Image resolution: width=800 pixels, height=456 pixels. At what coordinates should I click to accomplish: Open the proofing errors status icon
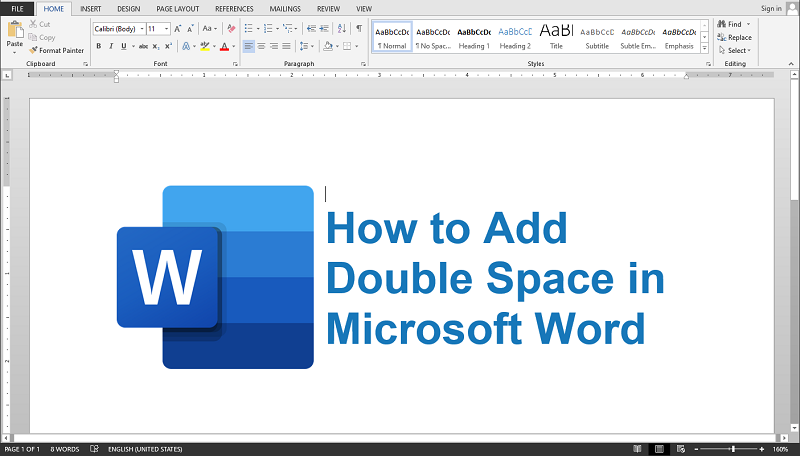[x=94, y=449]
